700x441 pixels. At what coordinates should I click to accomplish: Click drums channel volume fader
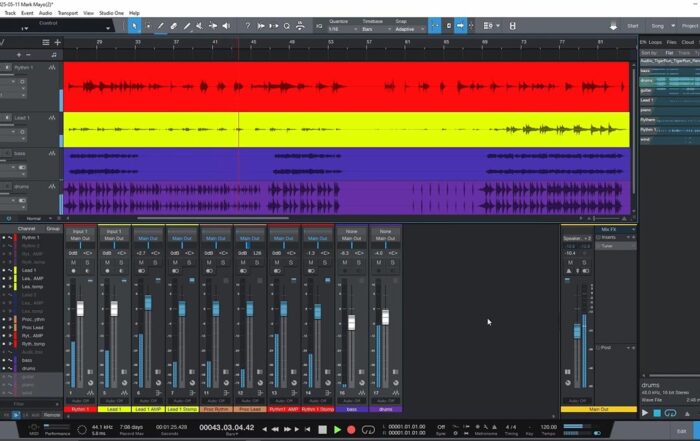(x=385, y=317)
